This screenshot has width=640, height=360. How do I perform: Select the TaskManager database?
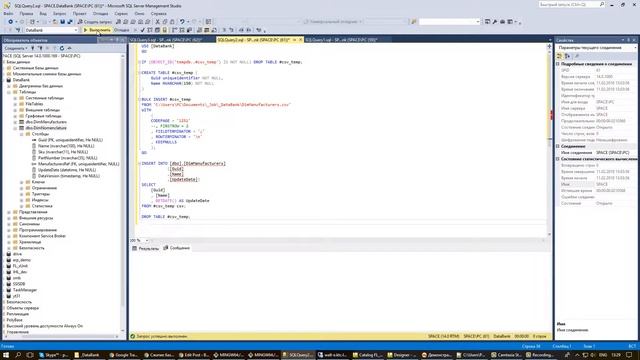[24, 290]
